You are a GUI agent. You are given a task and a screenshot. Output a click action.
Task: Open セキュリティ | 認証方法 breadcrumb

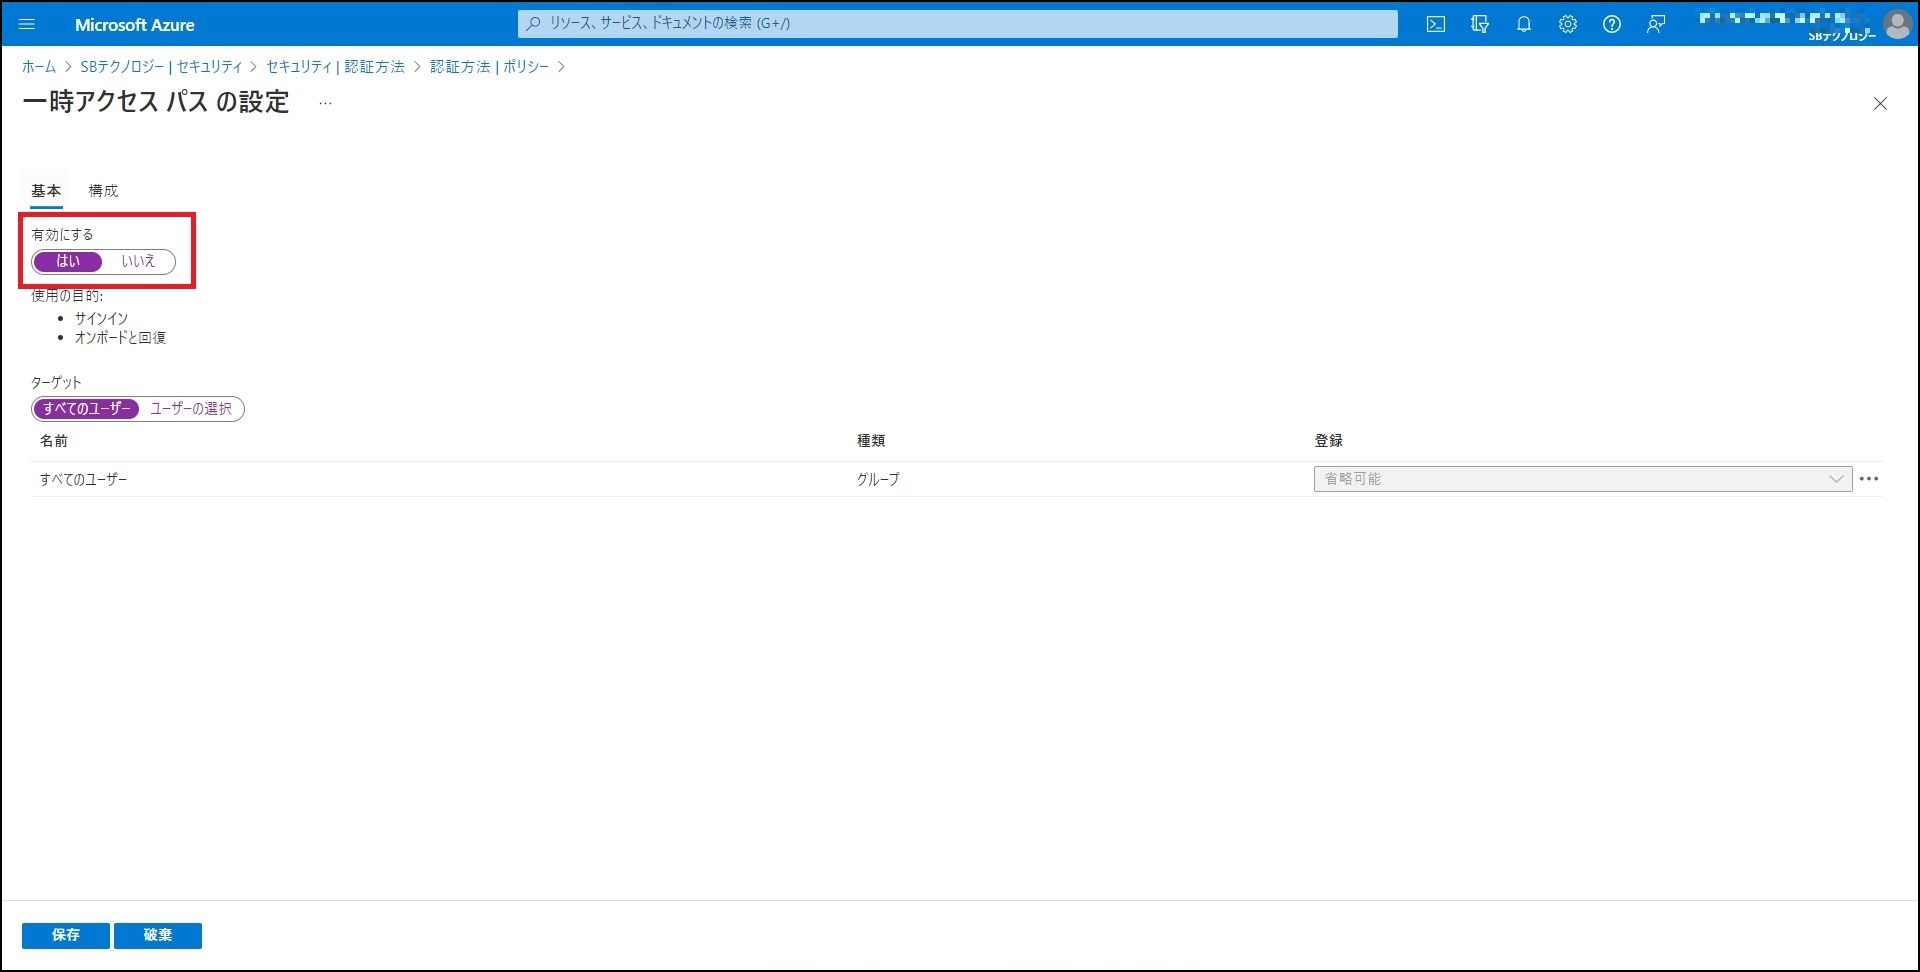pos(335,67)
